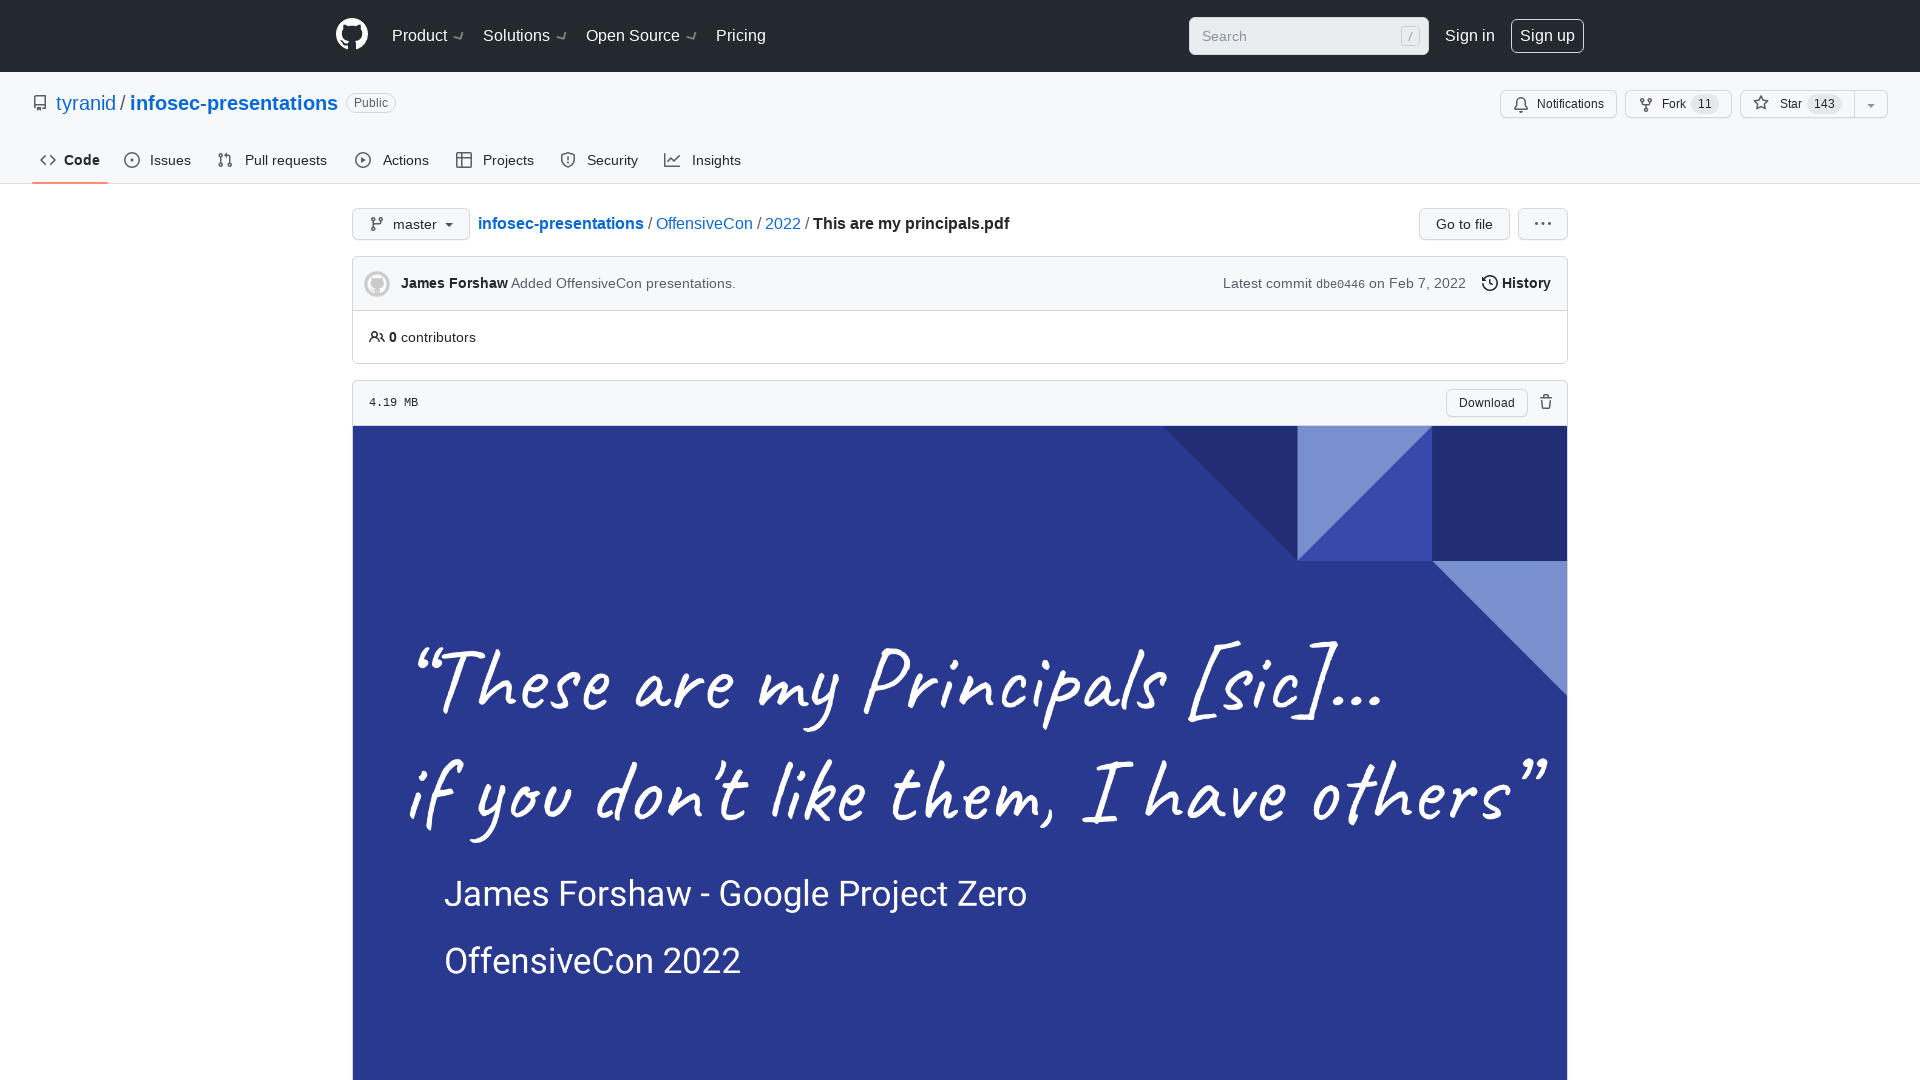Image resolution: width=1920 pixels, height=1080 pixels.
Task: Click the 'on Feb 7, 2022' commit date
Action: click(1417, 283)
